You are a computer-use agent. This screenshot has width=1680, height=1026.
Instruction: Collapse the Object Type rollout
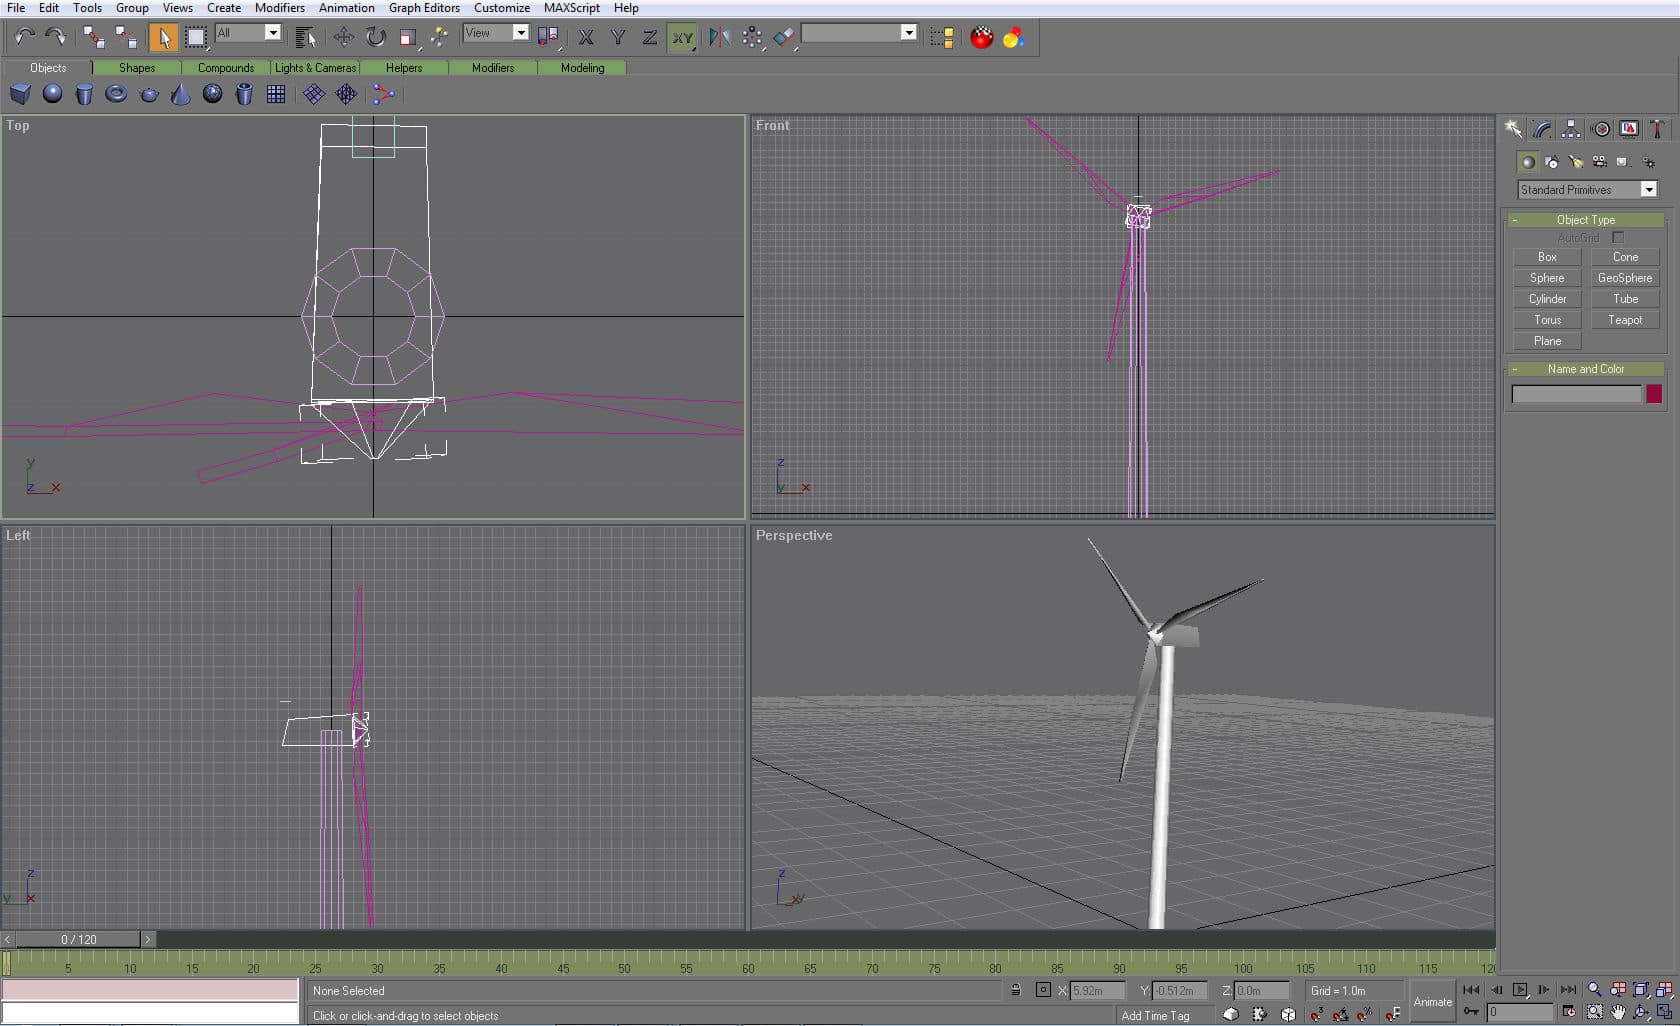point(1585,220)
